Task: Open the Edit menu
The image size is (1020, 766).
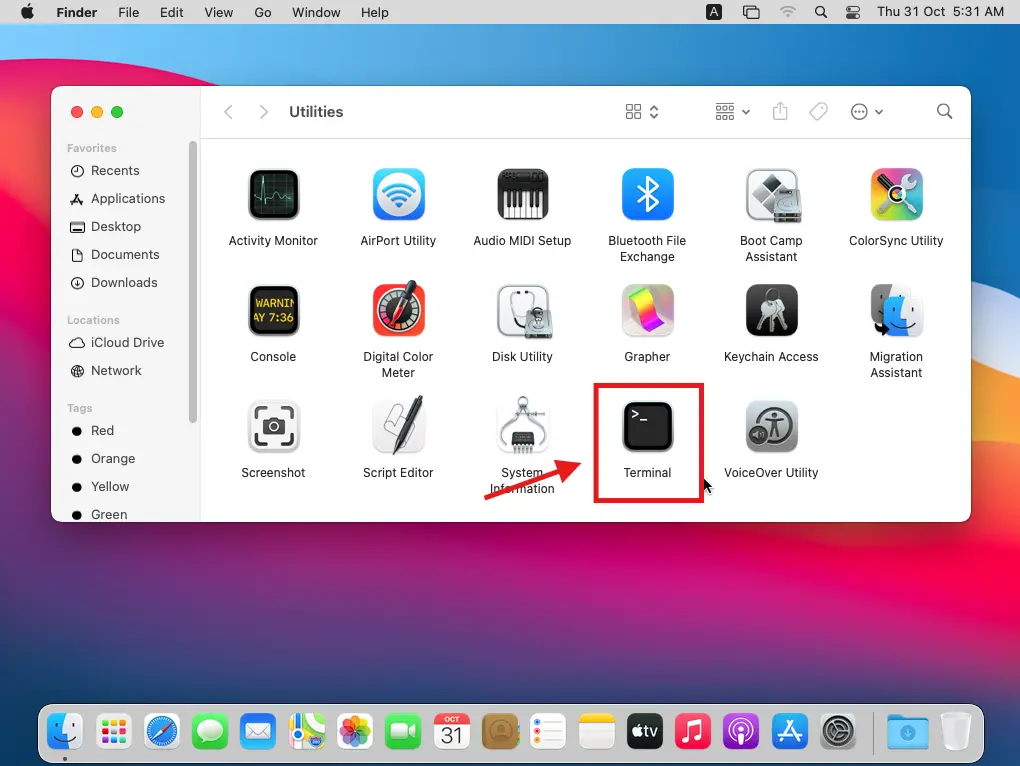Action: (171, 12)
